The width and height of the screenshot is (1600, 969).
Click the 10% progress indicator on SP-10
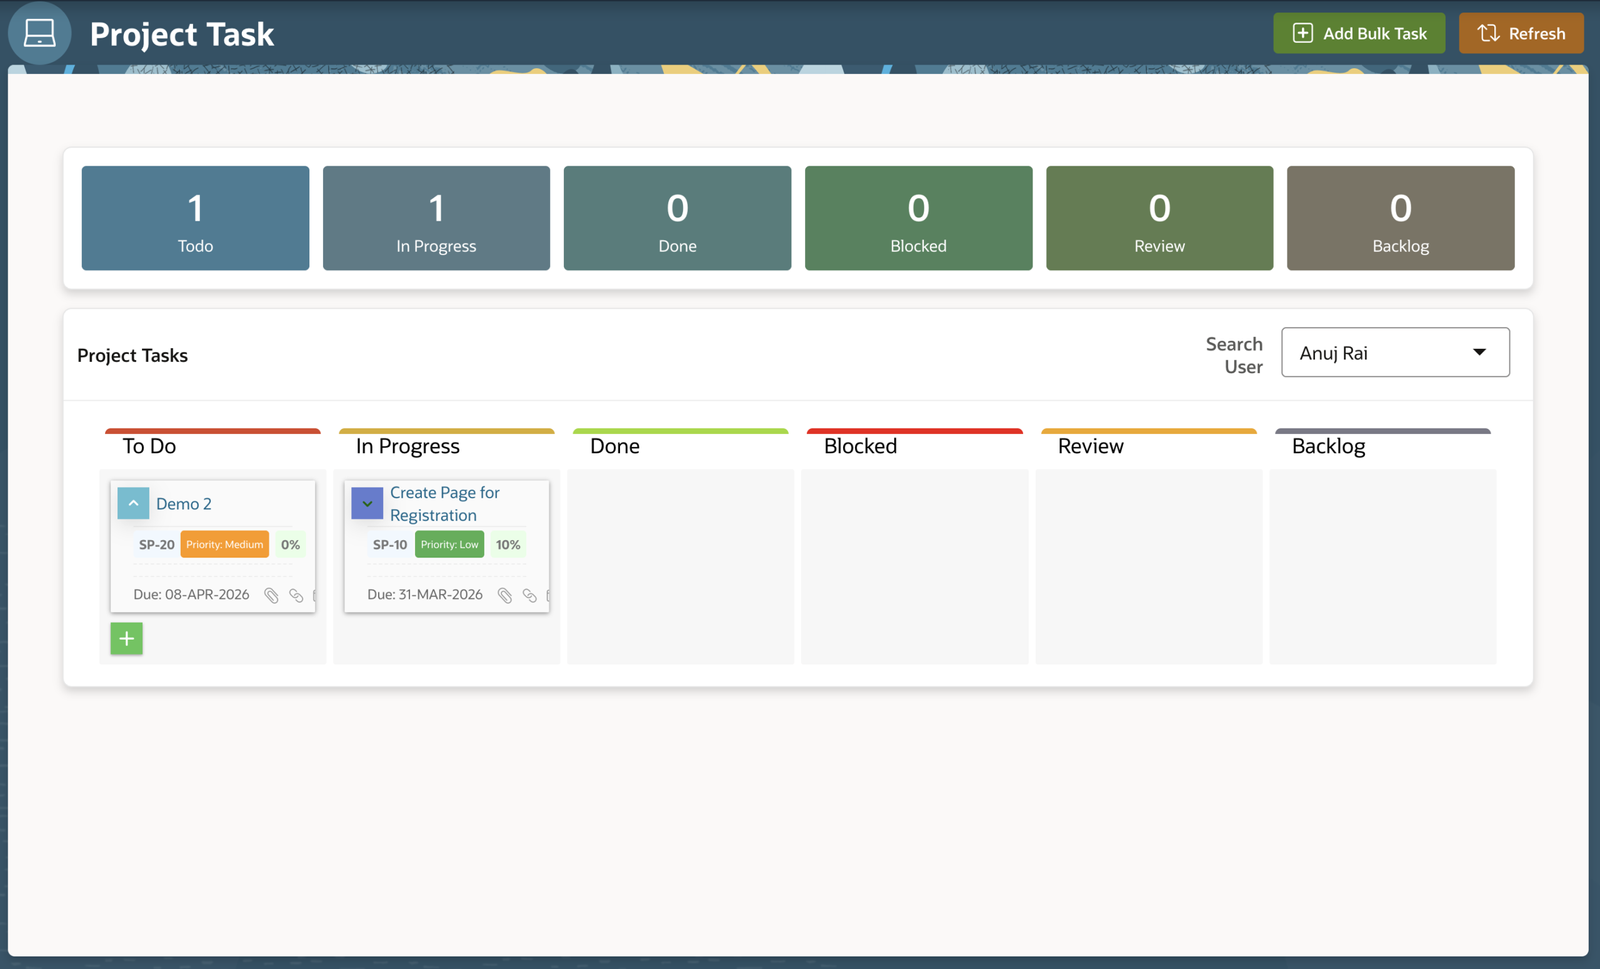coord(508,545)
